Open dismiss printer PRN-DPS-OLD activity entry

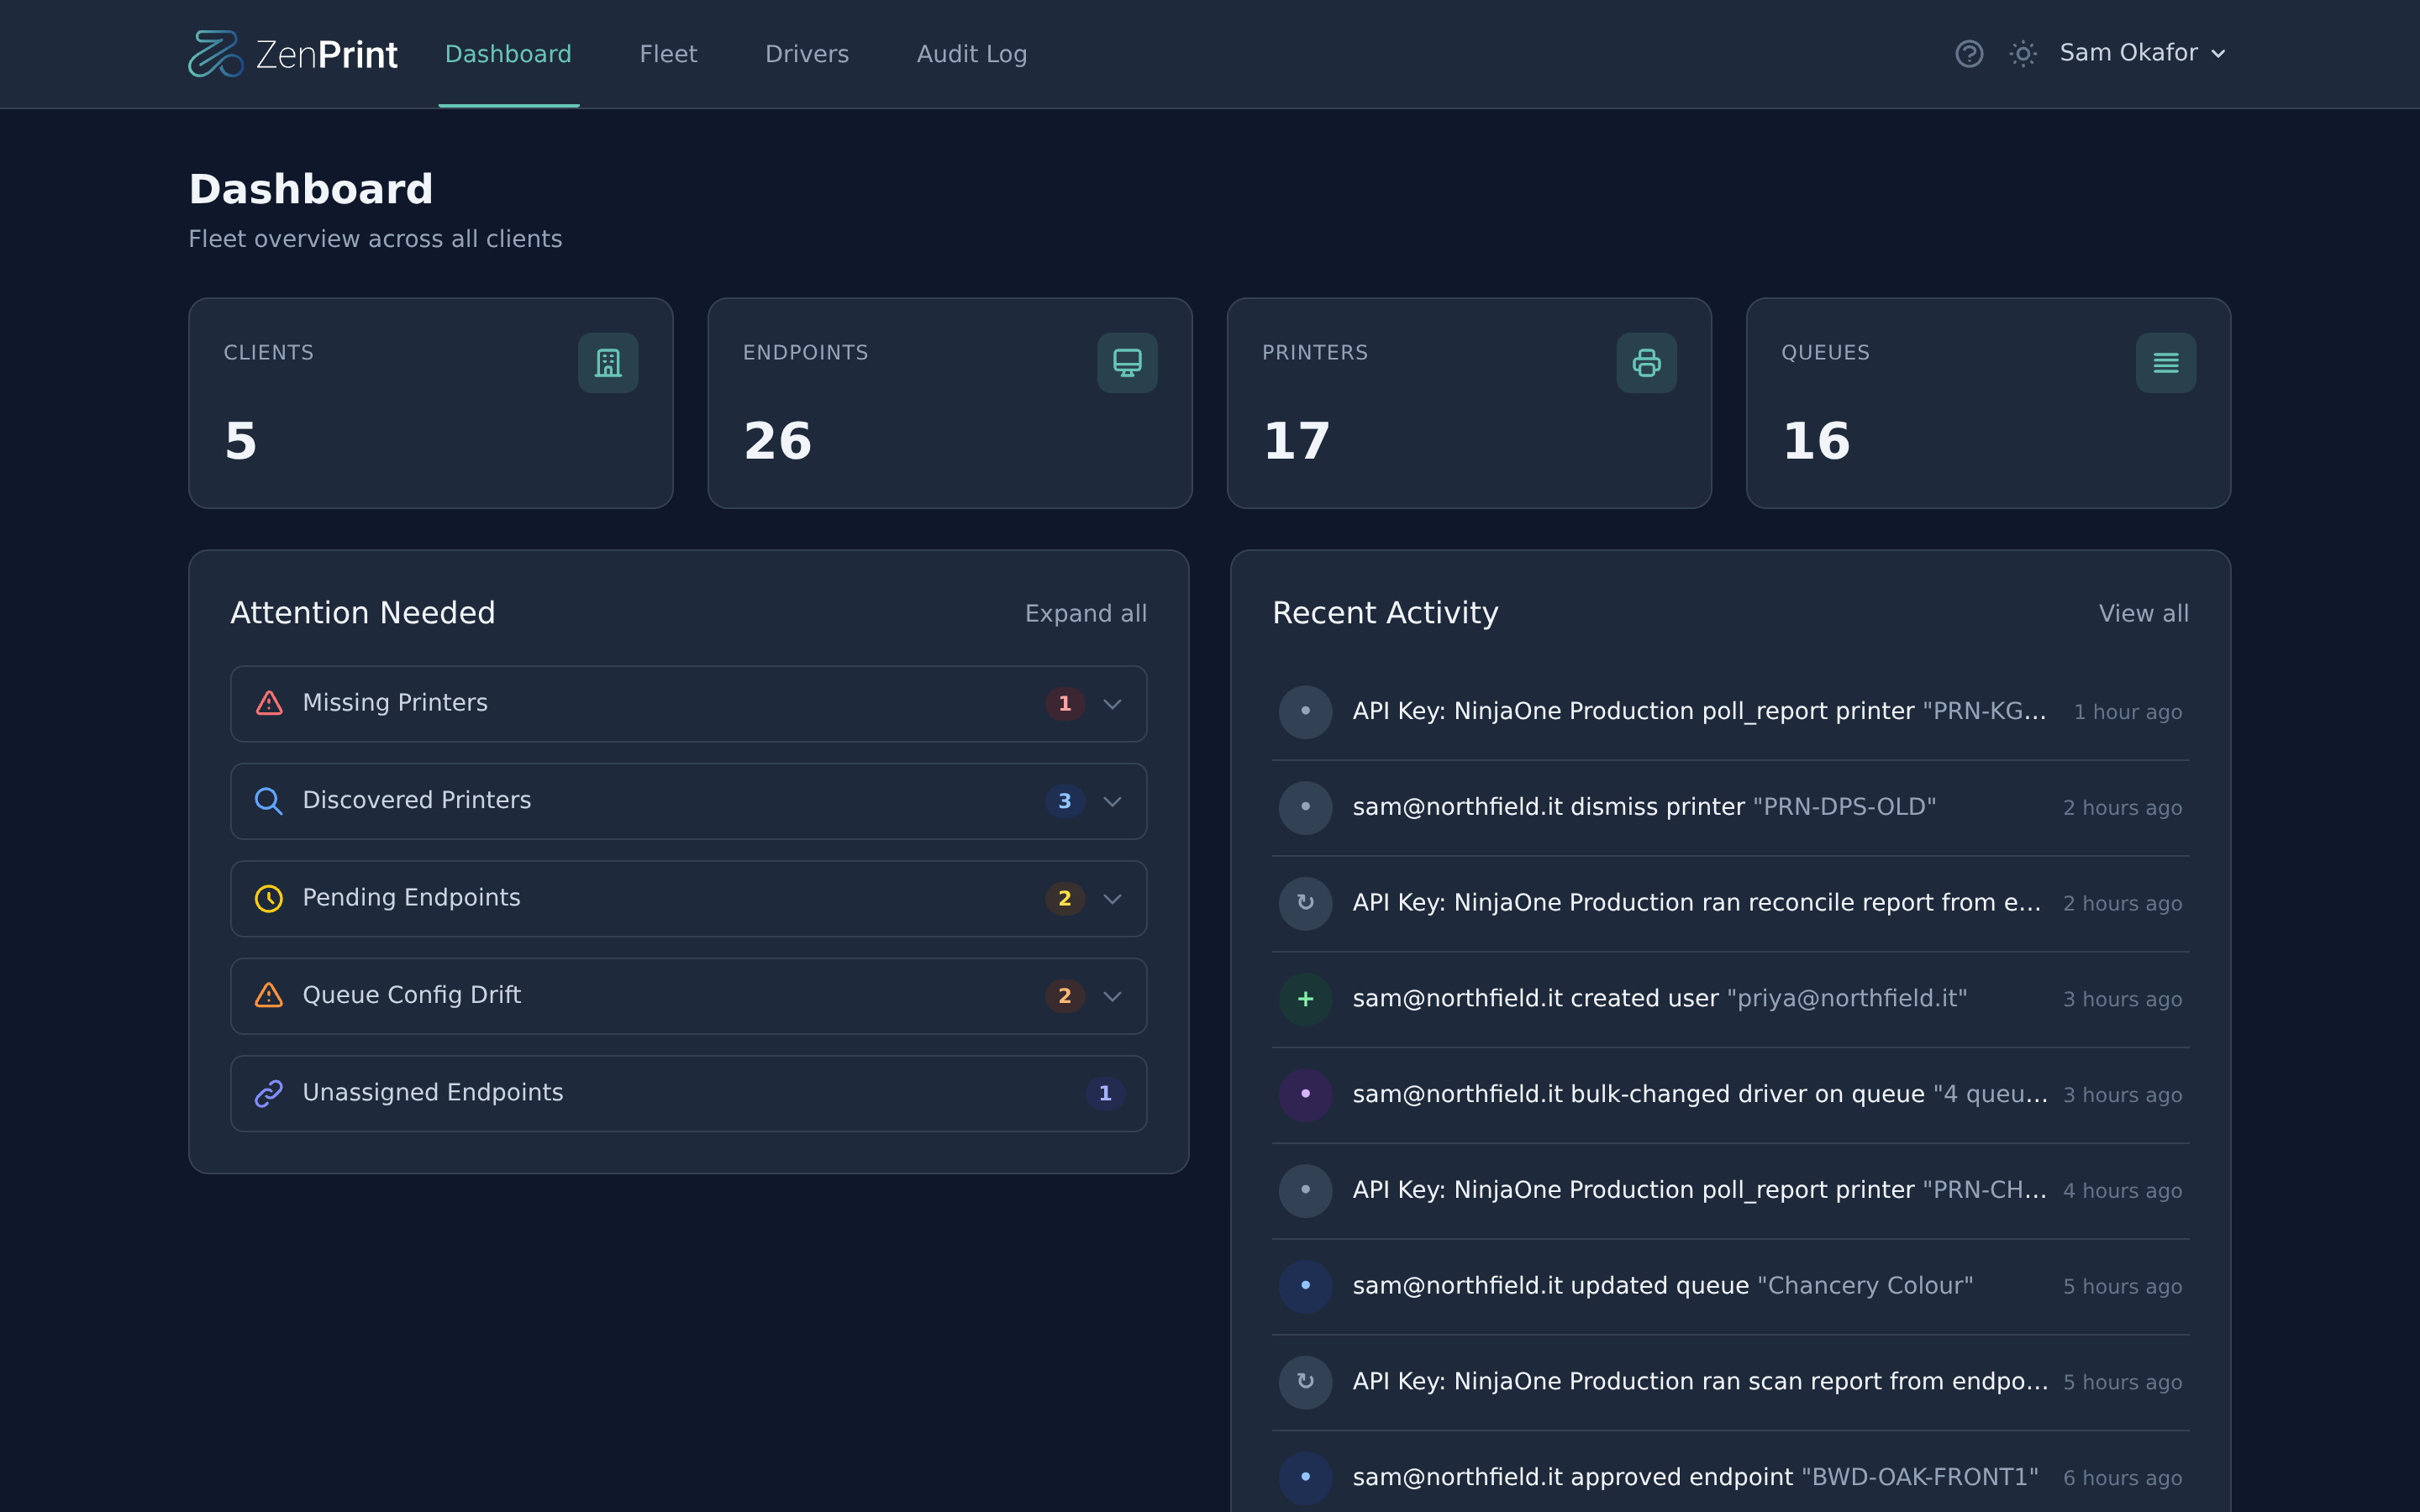click(x=1730, y=808)
